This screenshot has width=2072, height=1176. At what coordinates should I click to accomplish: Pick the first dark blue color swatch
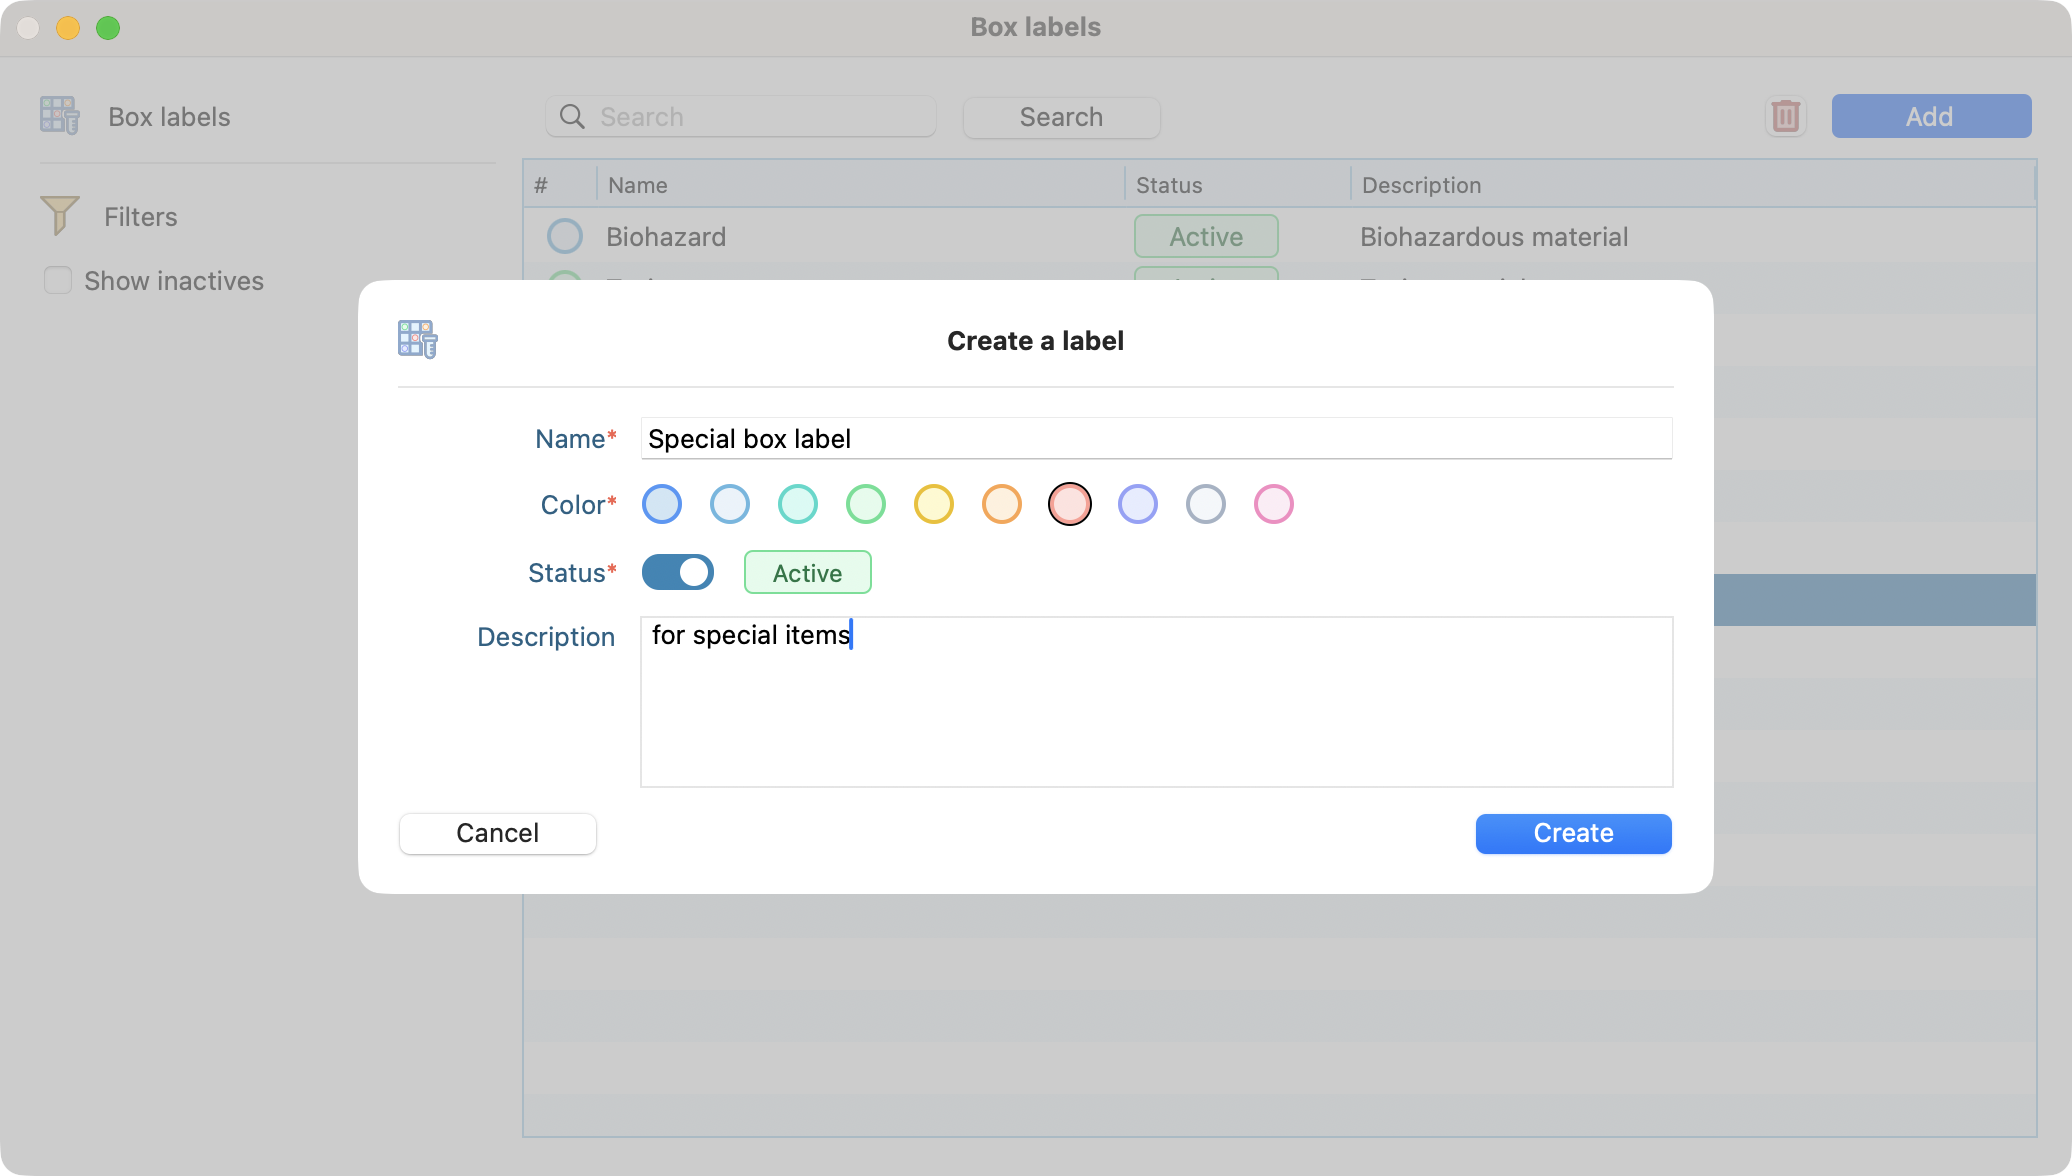661,505
